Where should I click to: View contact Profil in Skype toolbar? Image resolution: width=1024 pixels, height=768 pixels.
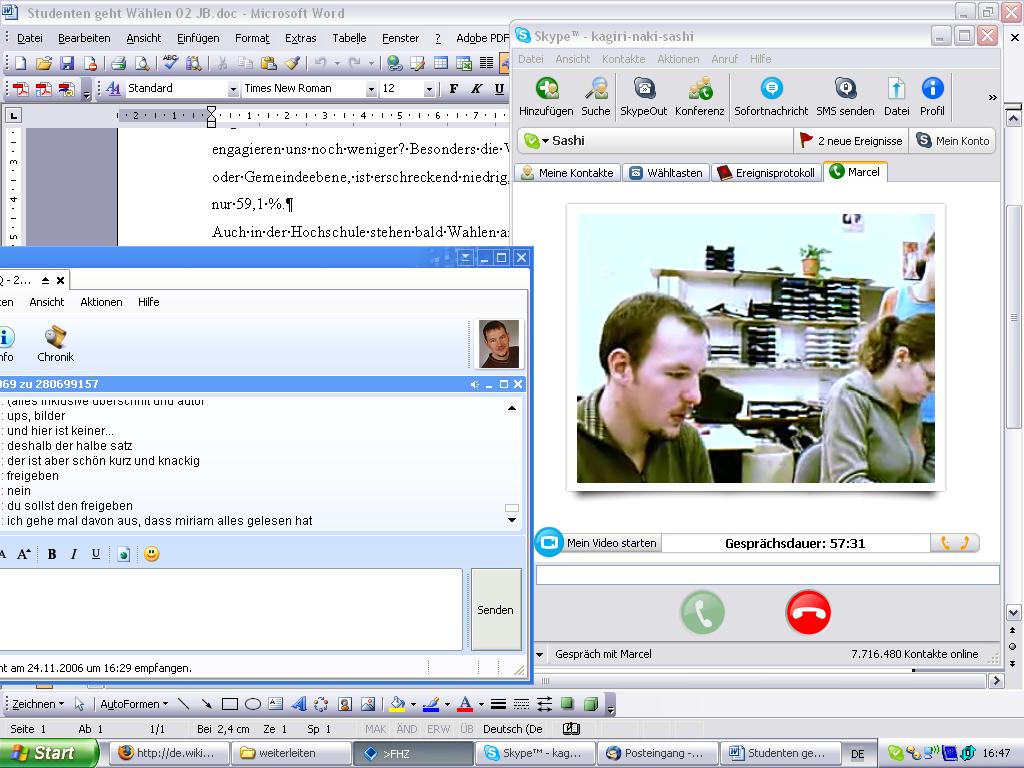click(932, 97)
